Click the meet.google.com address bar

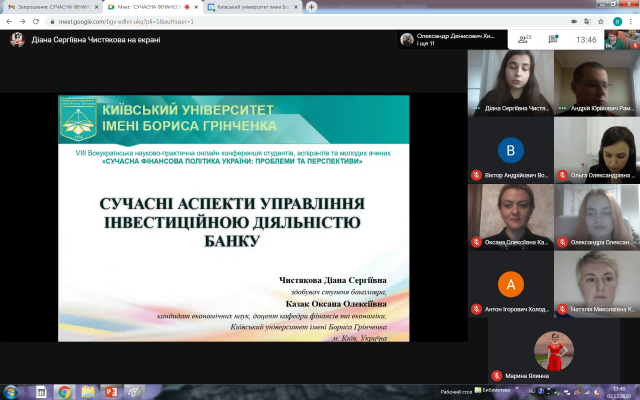coord(150,21)
